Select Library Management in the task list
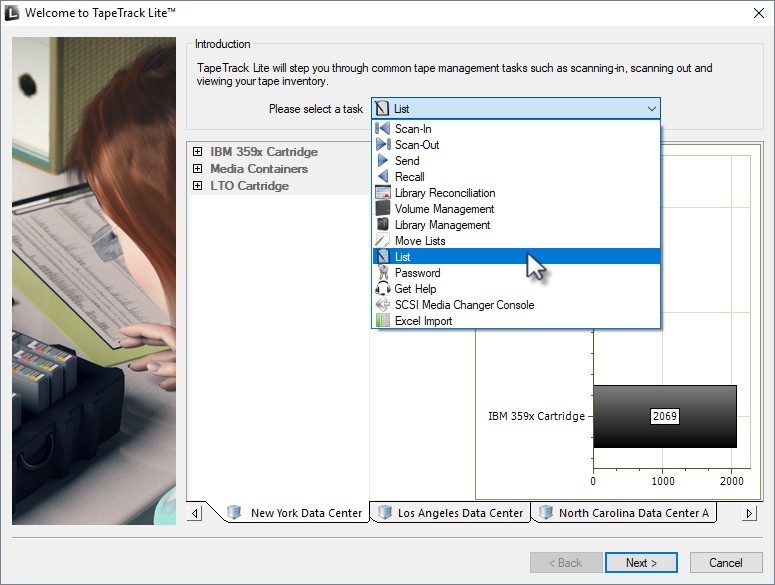Image resolution: width=775 pixels, height=585 pixels. point(516,224)
